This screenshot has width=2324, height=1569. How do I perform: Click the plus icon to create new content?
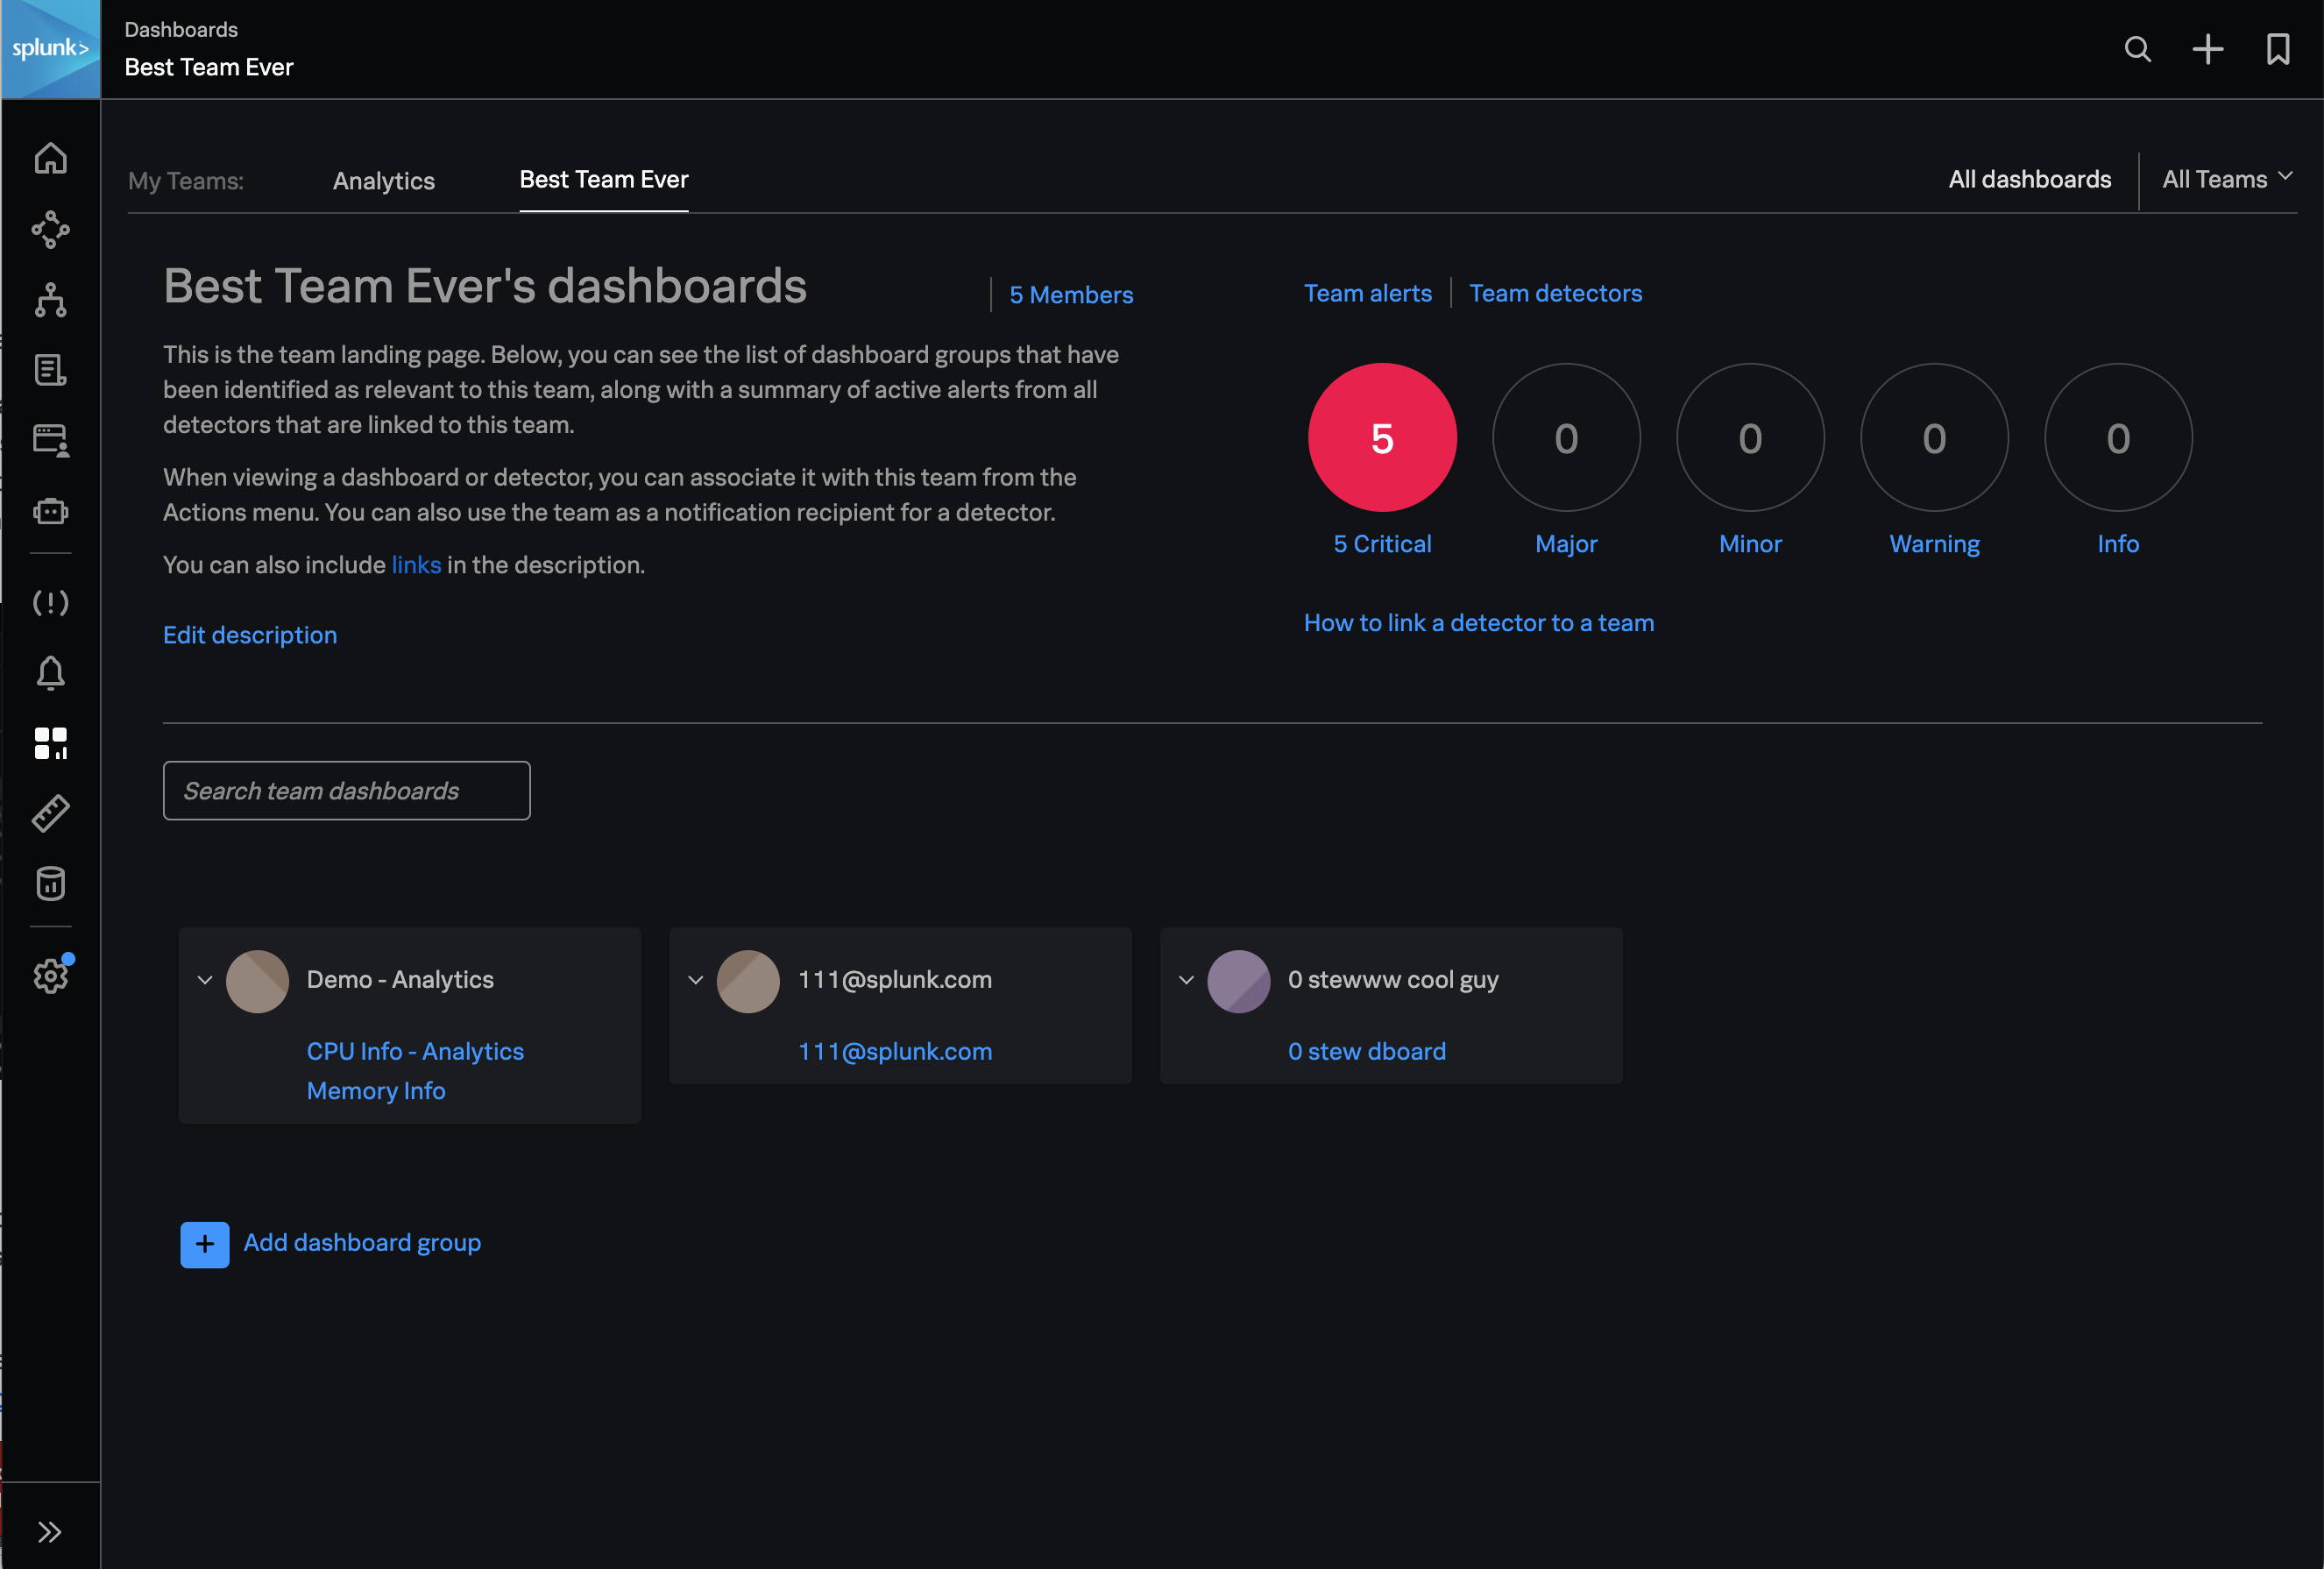pos(2207,49)
